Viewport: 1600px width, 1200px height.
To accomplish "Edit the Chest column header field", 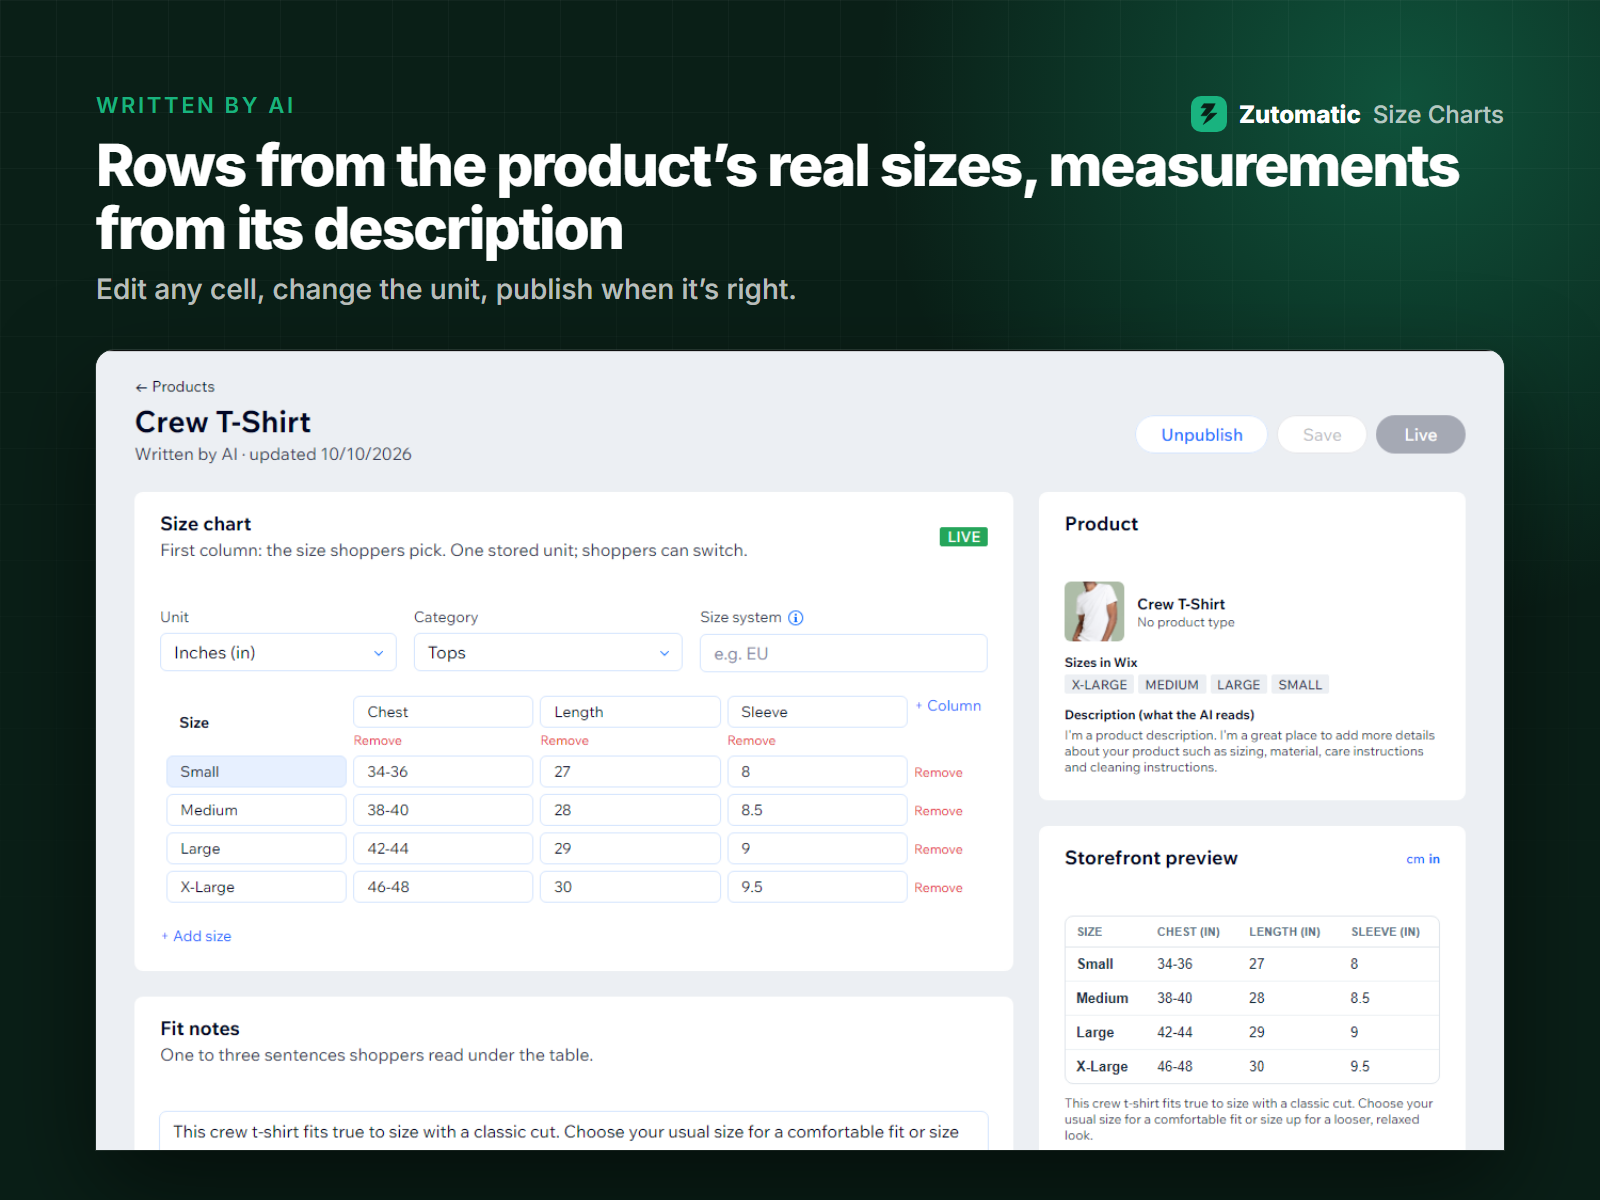I will tap(443, 712).
